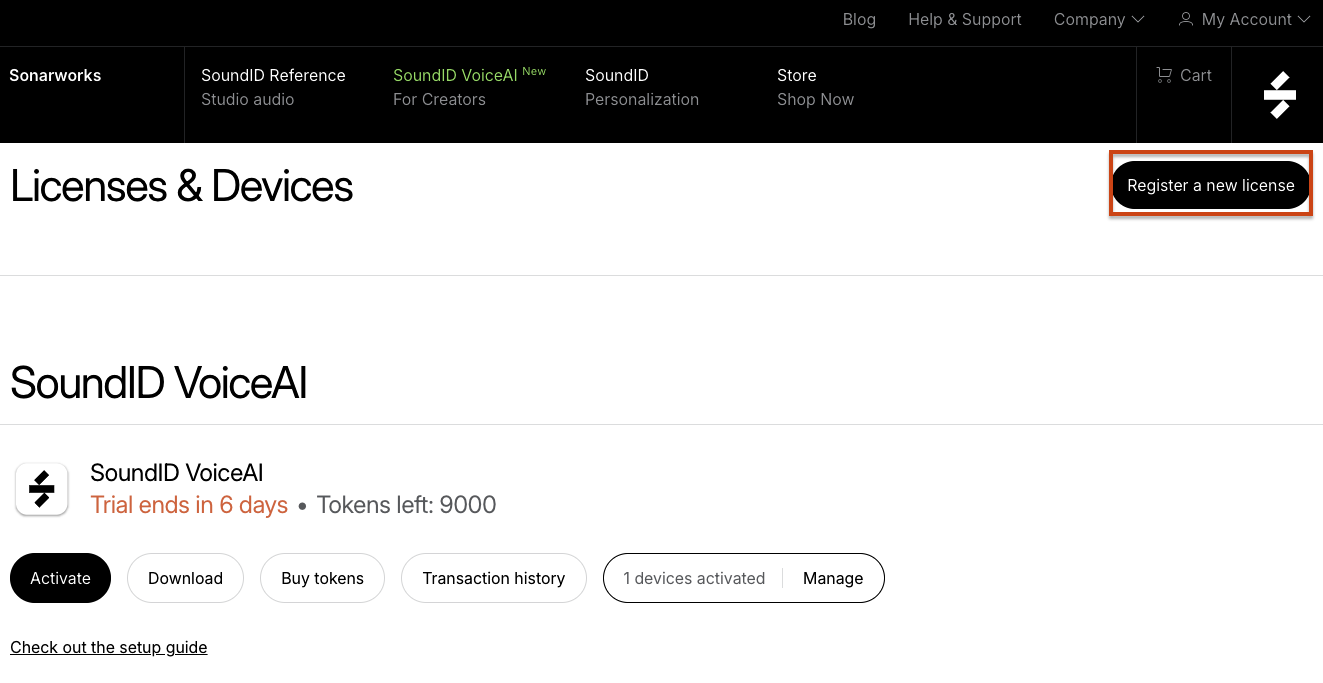Go to SoundID Reference Studio audio
The height and width of the screenshot is (683, 1323).
(x=273, y=87)
